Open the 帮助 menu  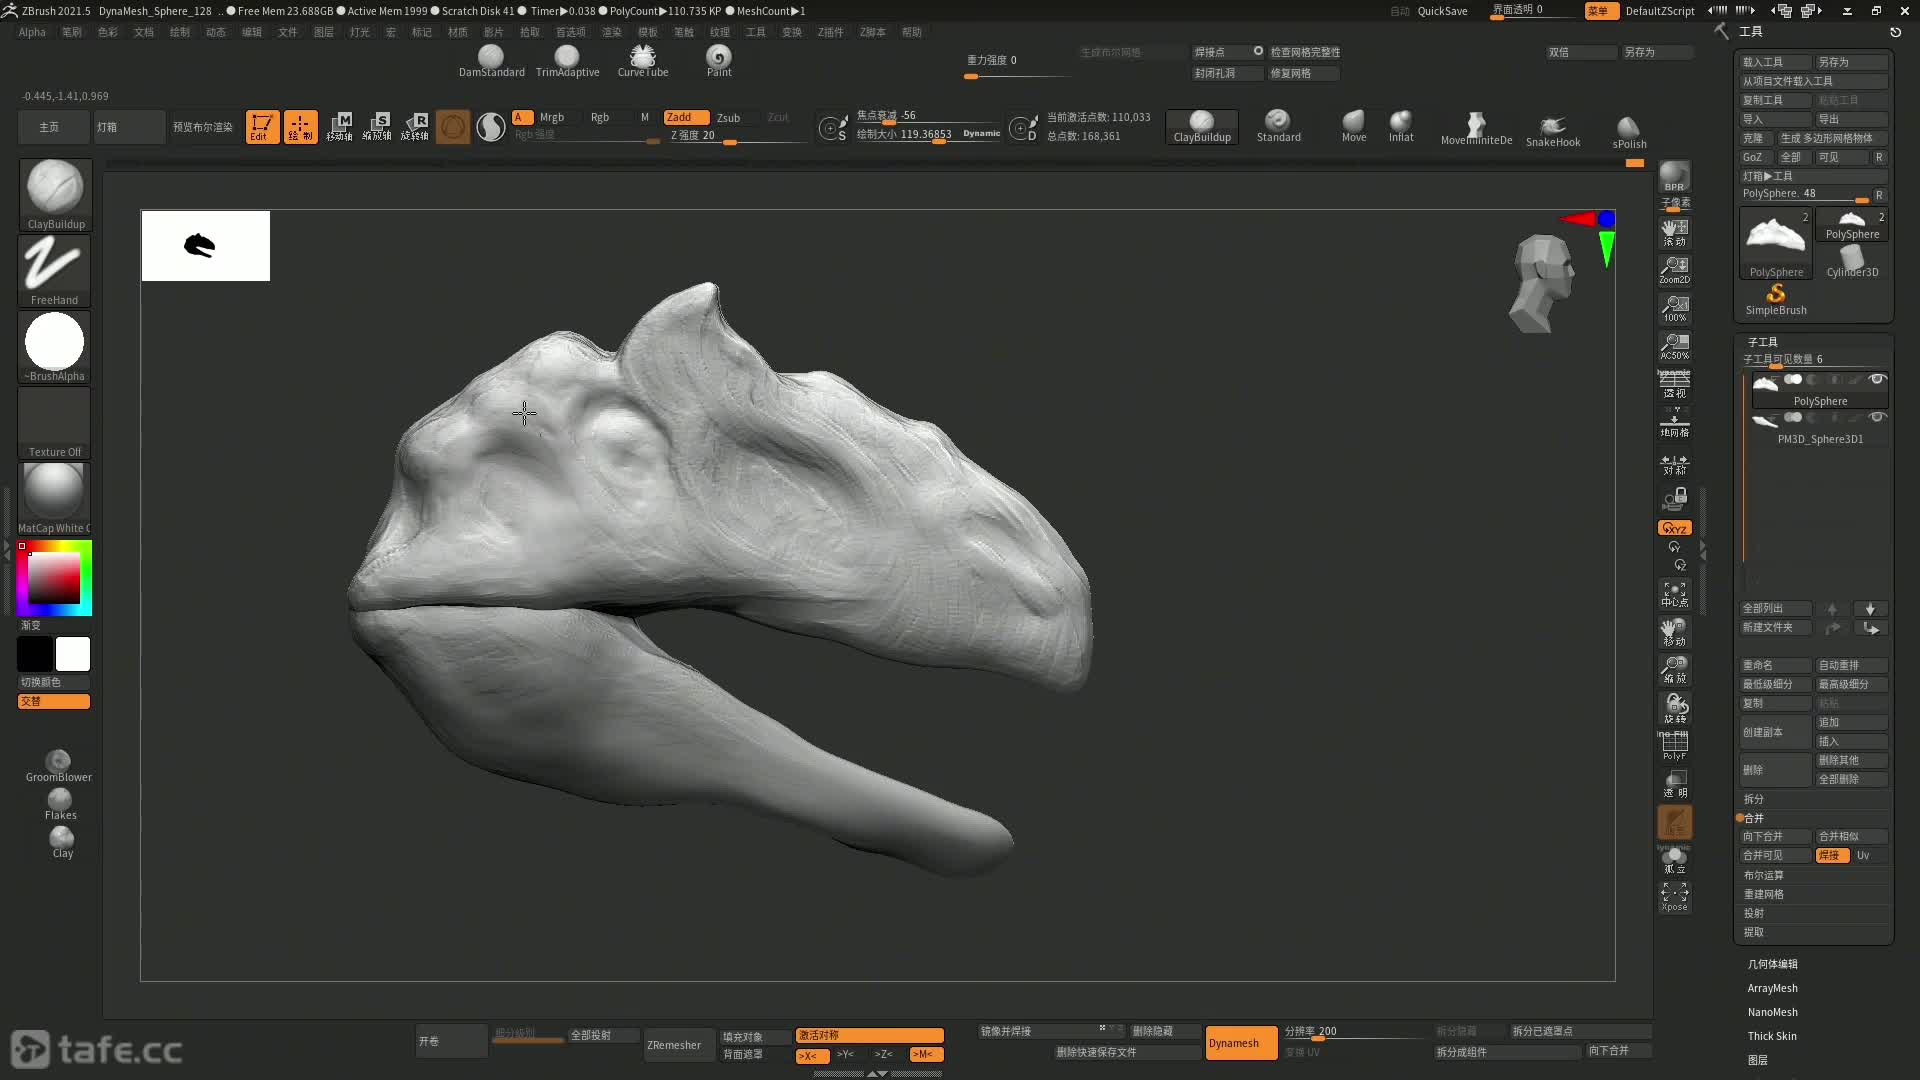912,32
